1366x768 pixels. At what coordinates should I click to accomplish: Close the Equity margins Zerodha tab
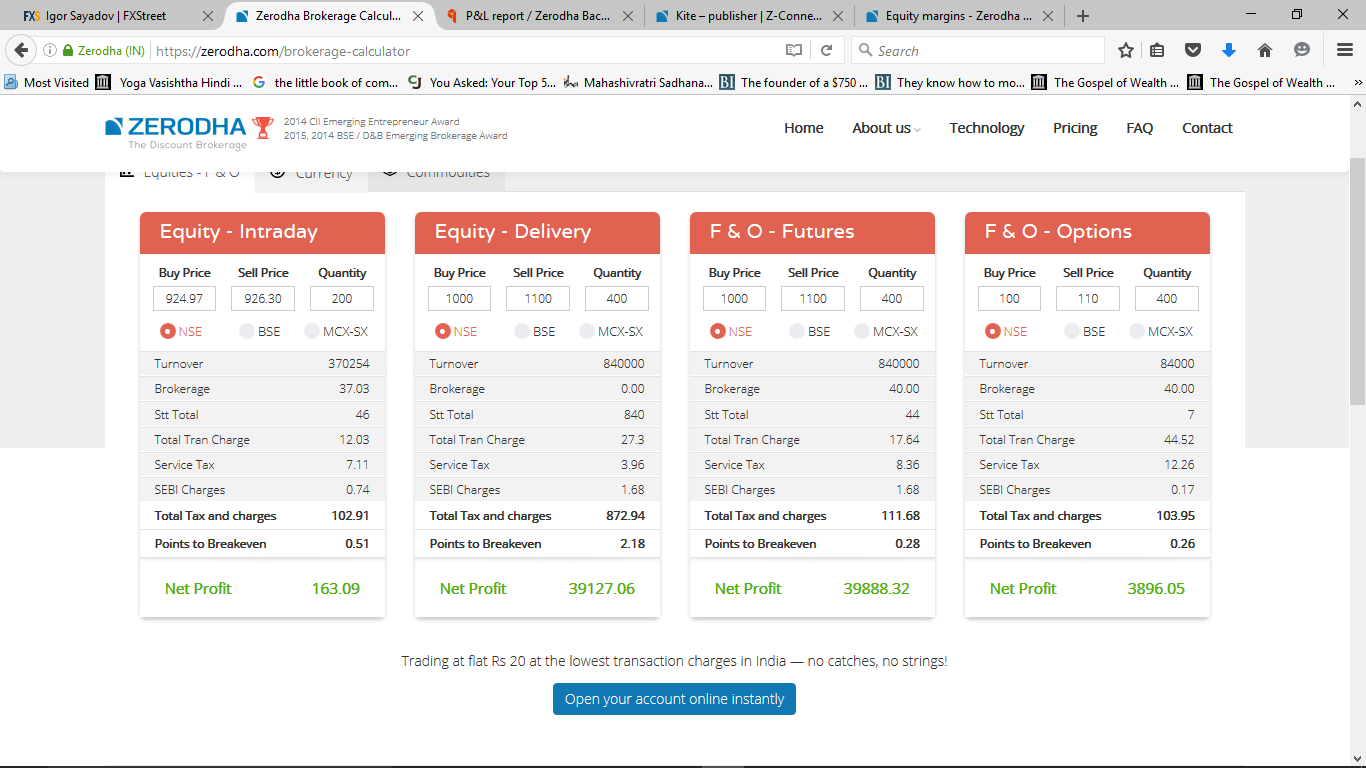(1048, 16)
